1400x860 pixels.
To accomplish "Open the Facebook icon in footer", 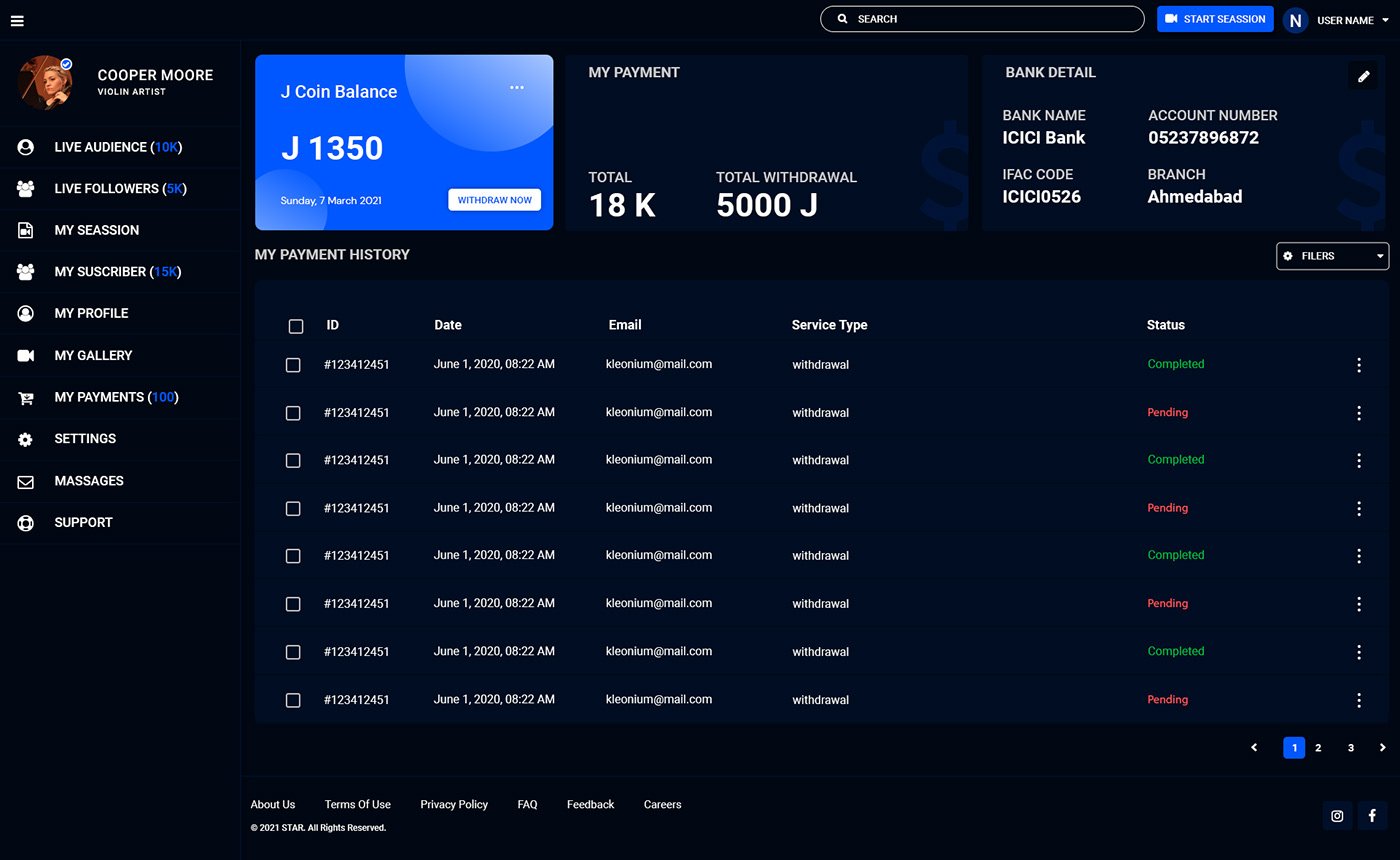I will point(1372,816).
